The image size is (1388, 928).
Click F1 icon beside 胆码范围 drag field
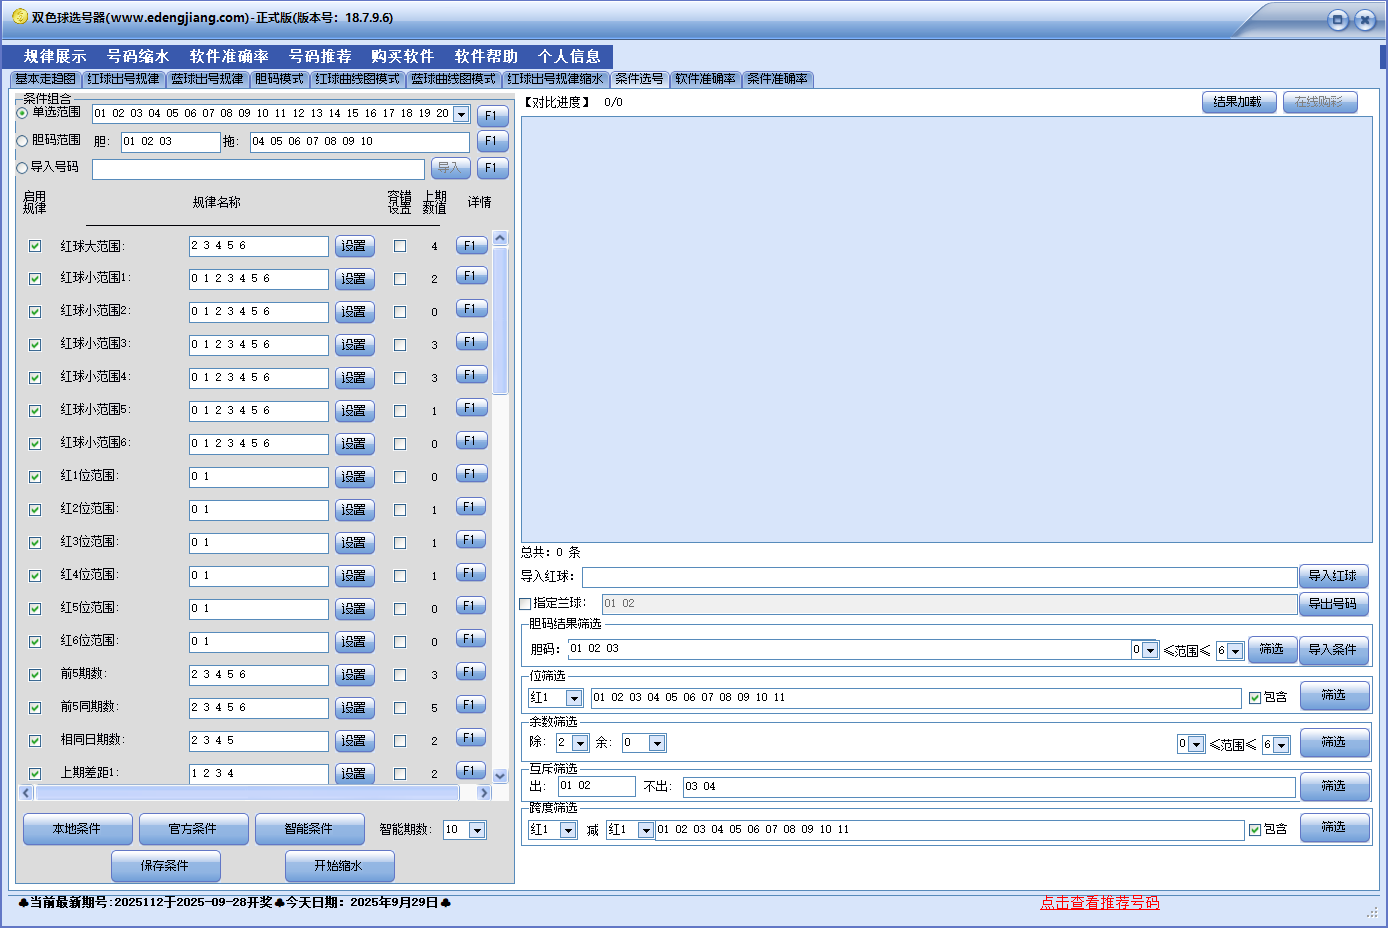(492, 141)
